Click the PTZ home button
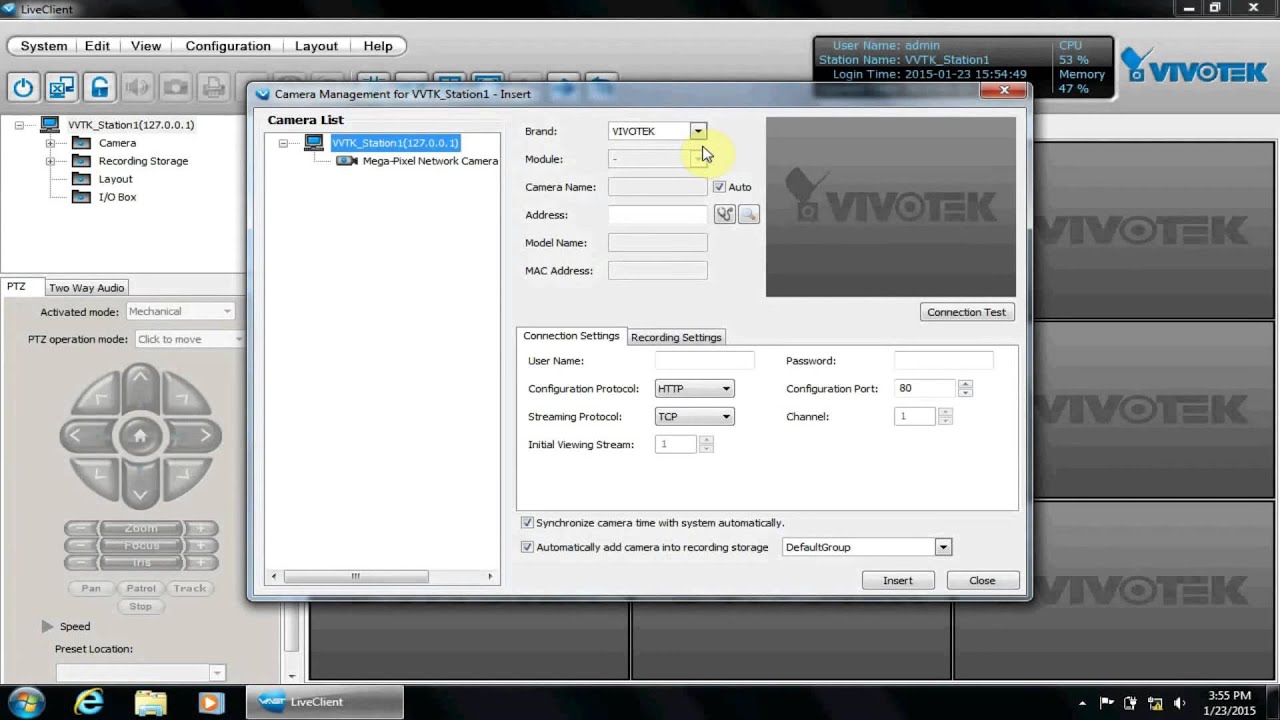1280x720 pixels. coord(140,436)
